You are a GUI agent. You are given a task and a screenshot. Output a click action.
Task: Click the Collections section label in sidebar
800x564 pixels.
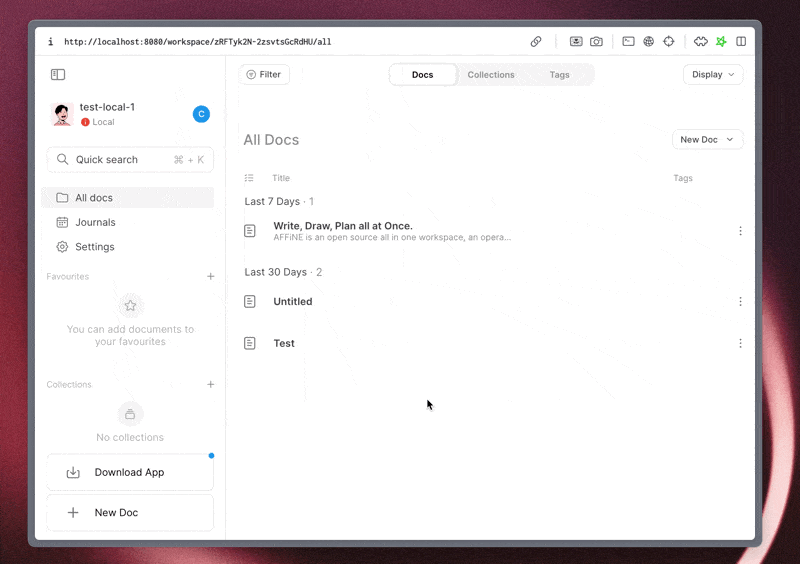[x=69, y=384]
